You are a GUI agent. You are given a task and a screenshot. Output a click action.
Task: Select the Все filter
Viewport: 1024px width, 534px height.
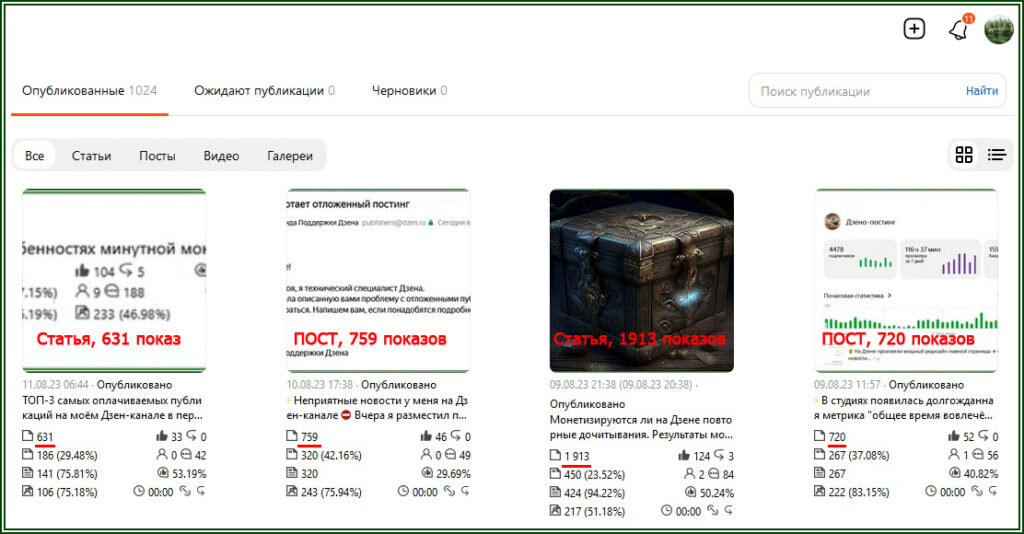[x=35, y=156]
